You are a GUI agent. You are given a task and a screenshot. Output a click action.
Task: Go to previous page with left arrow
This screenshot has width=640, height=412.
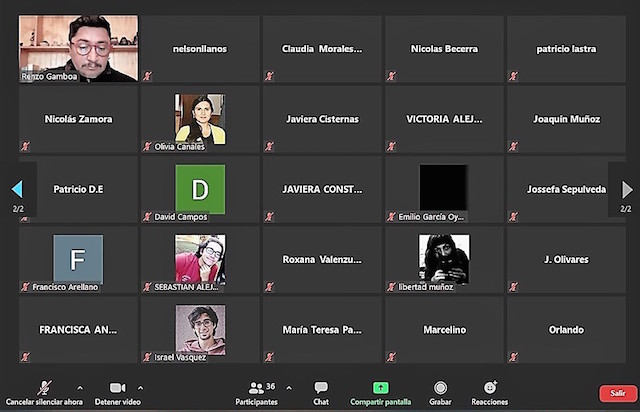coord(16,189)
